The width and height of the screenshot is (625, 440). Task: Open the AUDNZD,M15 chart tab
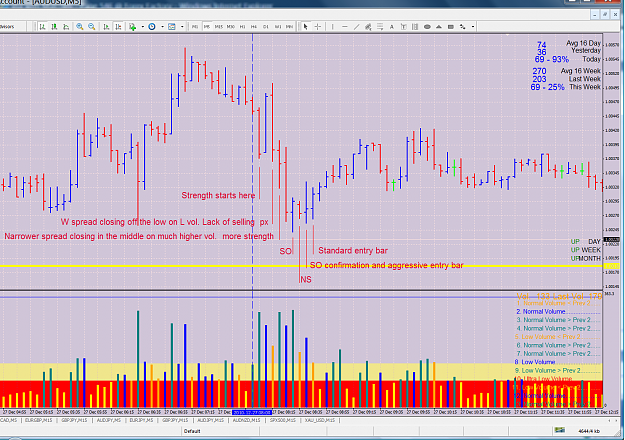coord(246,420)
